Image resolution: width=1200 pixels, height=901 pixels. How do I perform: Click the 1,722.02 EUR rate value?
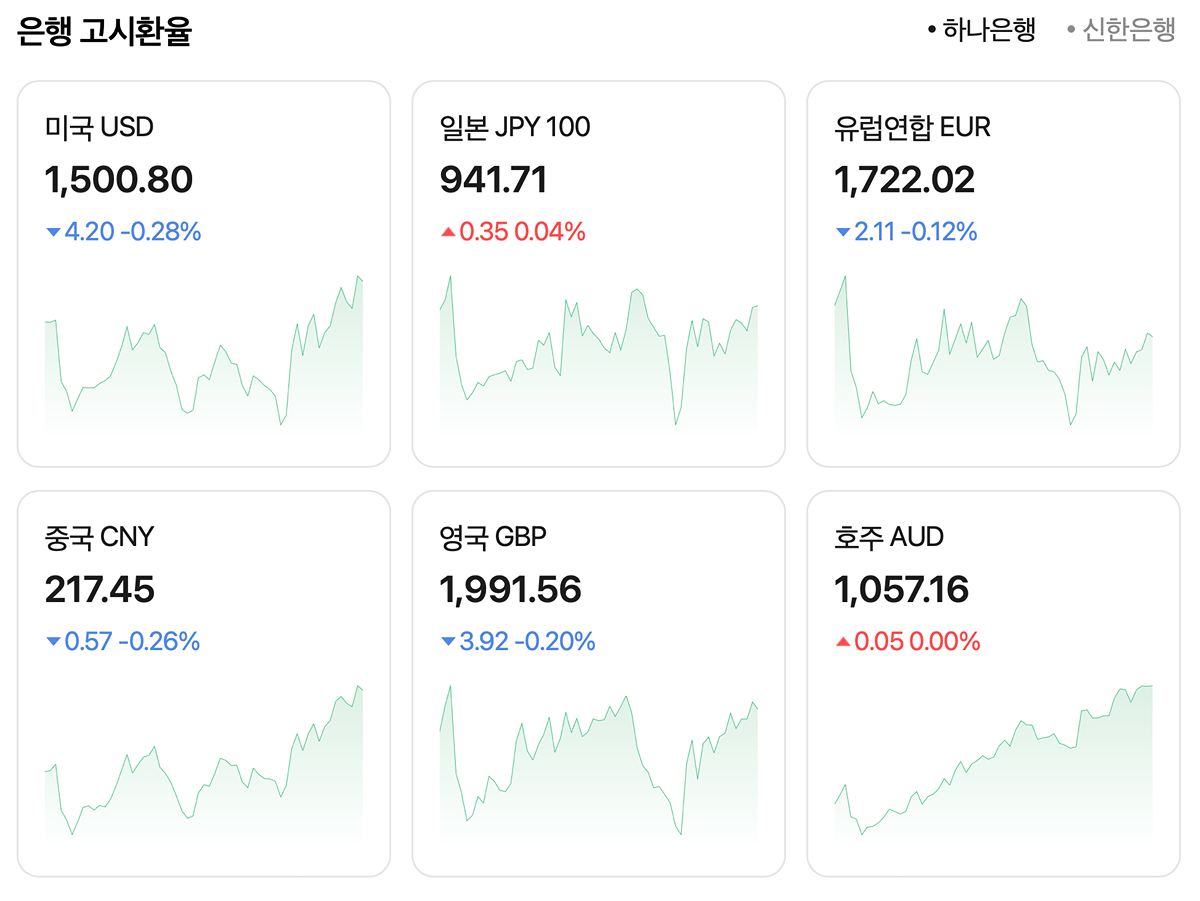(904, 180)
